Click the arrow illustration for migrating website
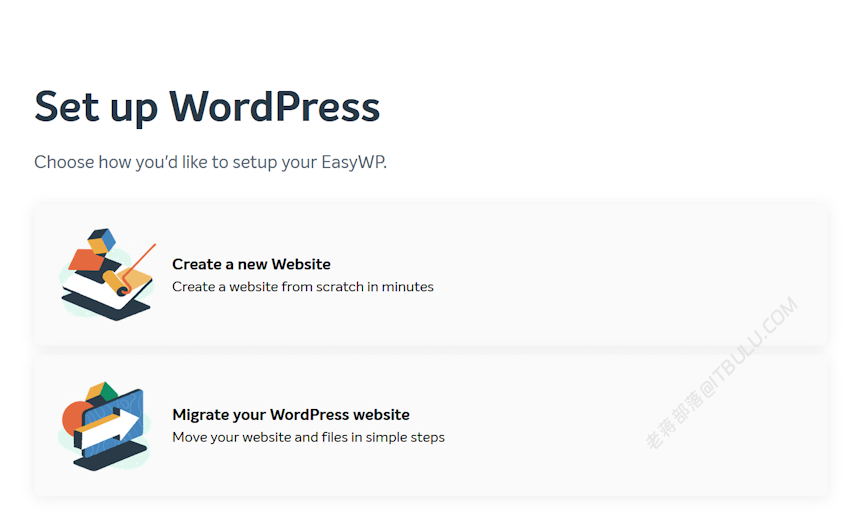The height and width of the screenshot is (515, 850). [104, 426]
